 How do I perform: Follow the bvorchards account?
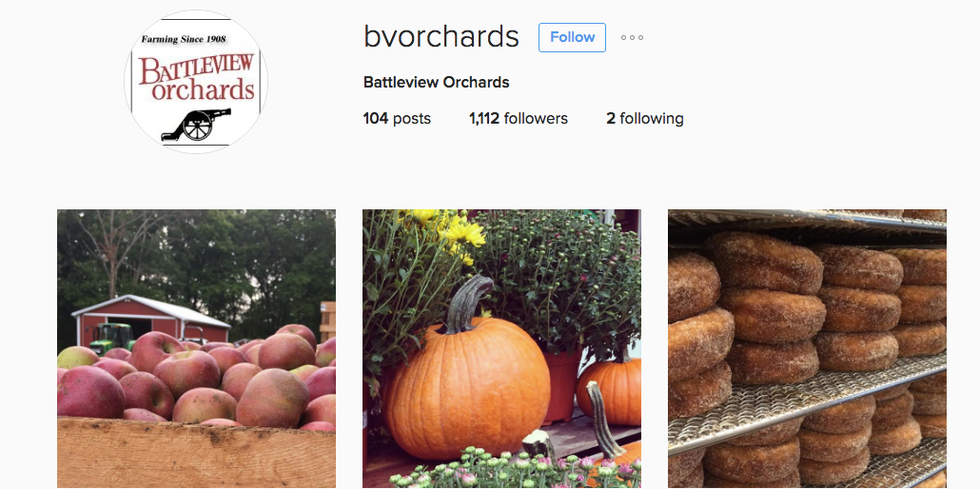pos(572,38)
